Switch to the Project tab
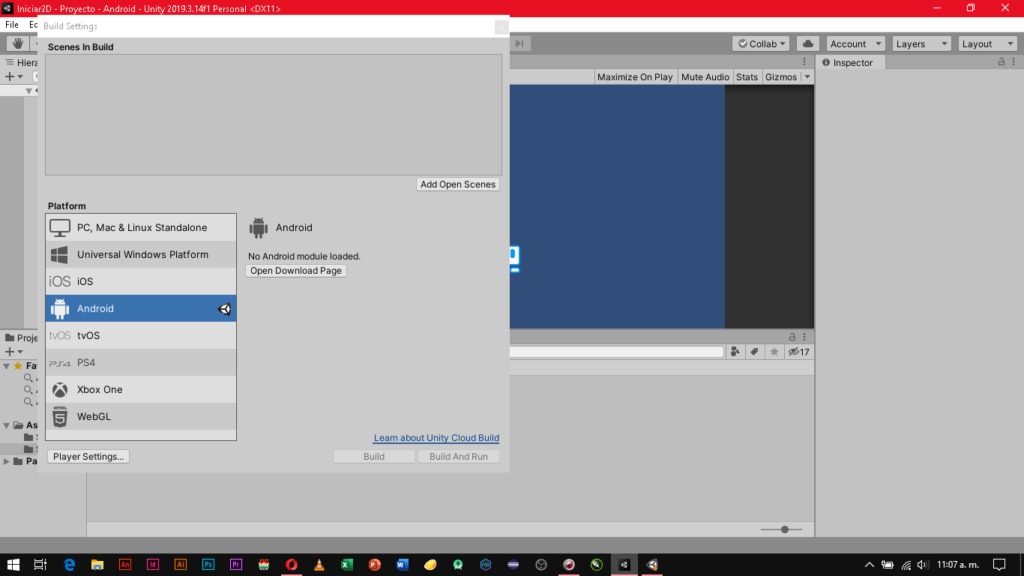 click(21, 338)
